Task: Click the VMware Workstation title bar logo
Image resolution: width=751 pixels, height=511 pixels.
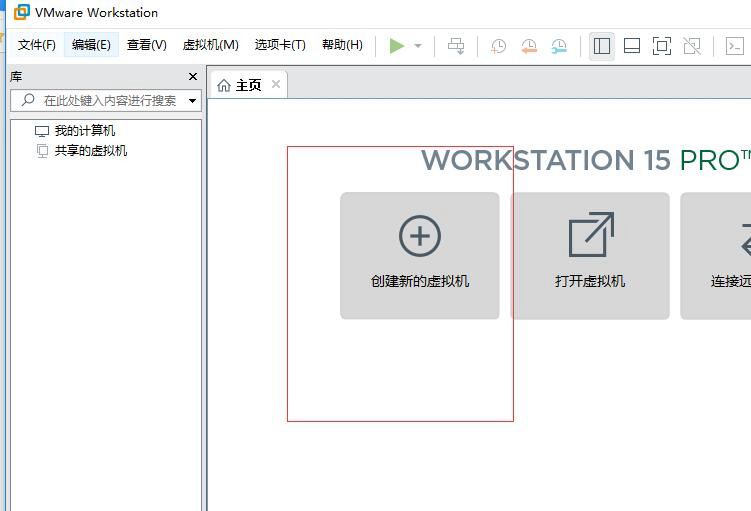Action: (22, 12)
